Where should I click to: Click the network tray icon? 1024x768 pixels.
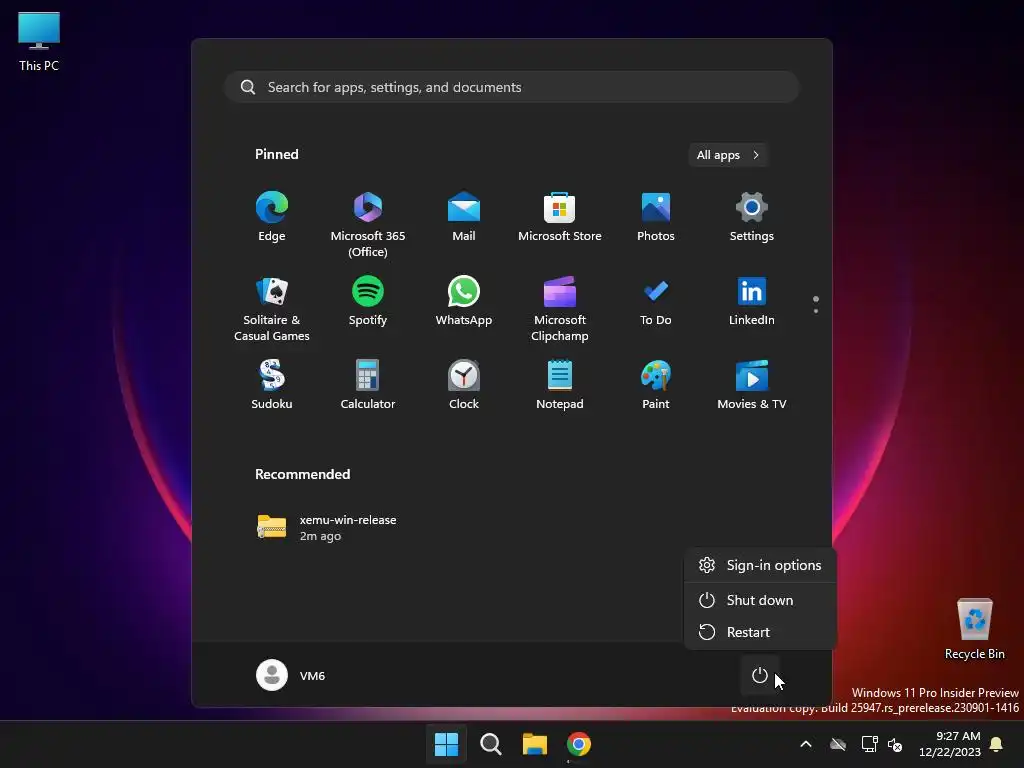tap(869, 744)
